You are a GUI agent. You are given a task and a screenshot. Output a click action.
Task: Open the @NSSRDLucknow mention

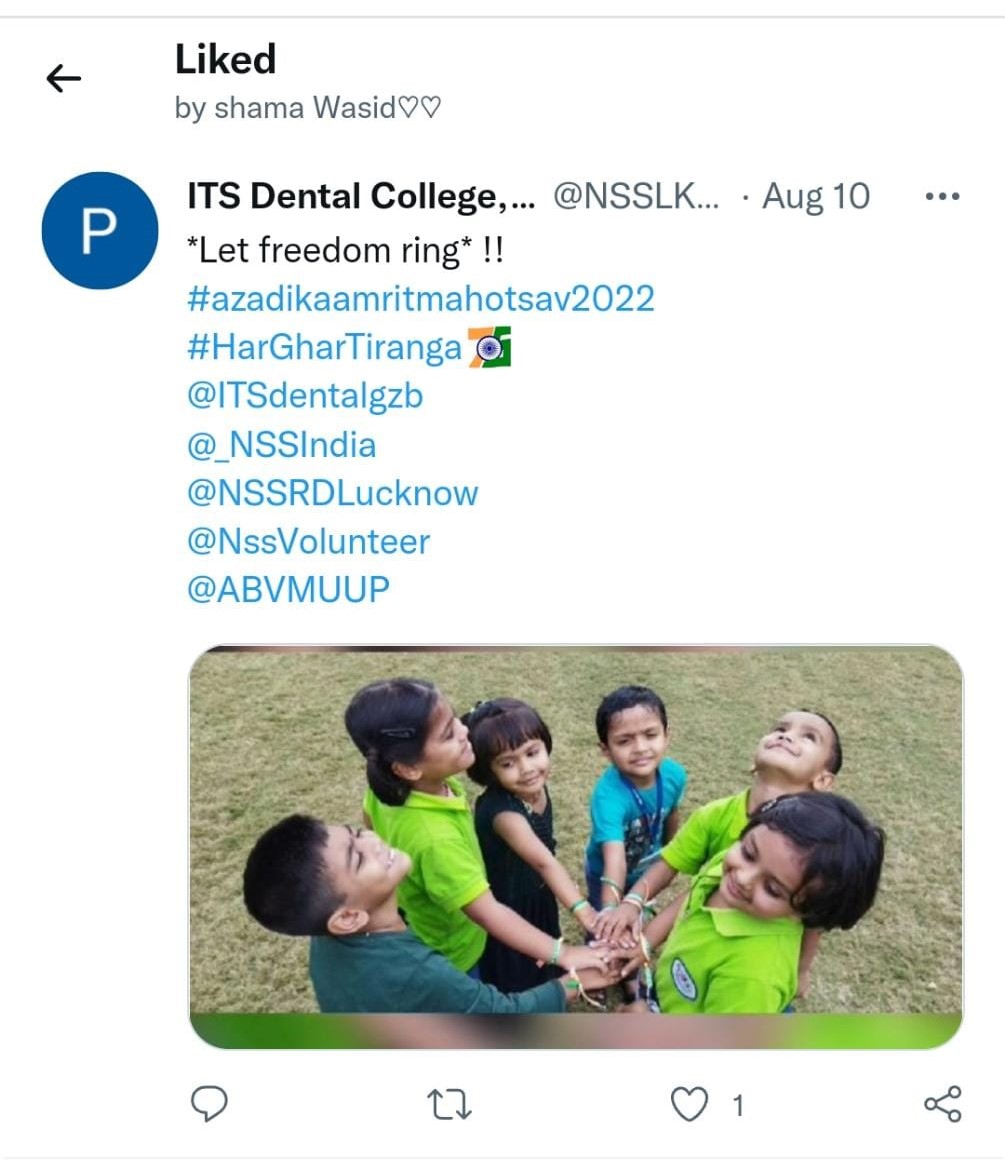pyautogui.click(x=332, y=493)
